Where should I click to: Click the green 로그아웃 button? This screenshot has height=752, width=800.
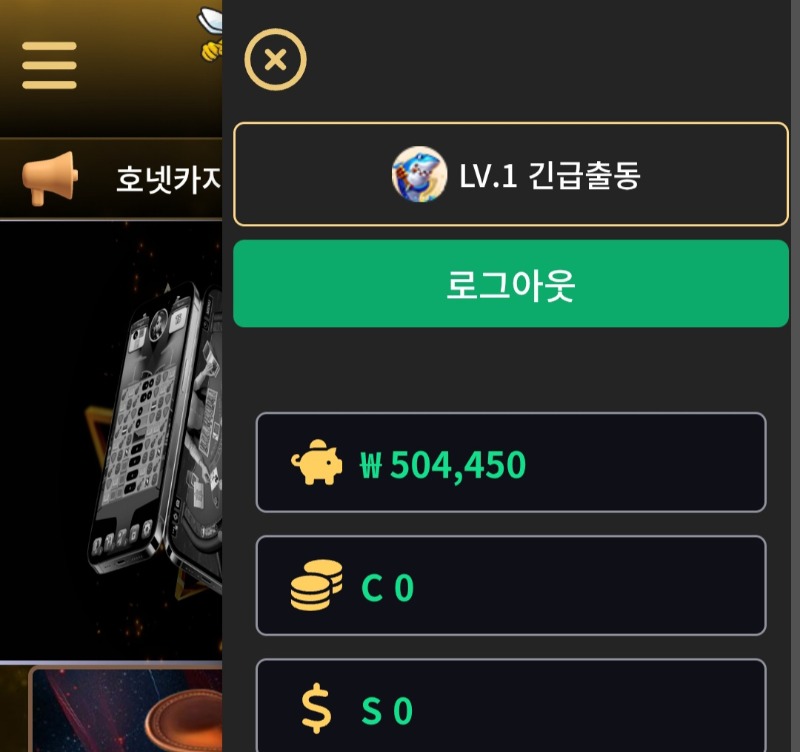click(x=511, y=284)
